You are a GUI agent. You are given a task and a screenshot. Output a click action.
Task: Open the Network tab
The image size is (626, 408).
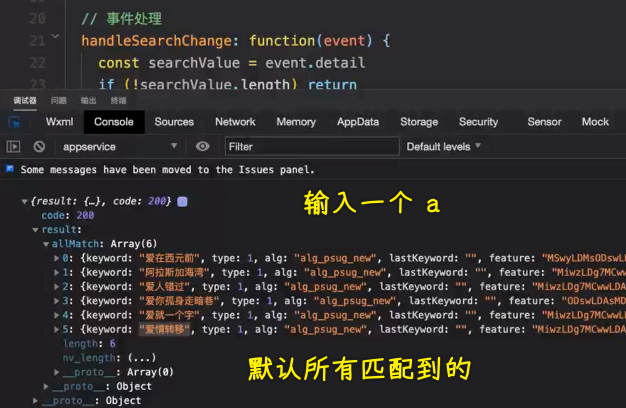[x=235, y=122]
